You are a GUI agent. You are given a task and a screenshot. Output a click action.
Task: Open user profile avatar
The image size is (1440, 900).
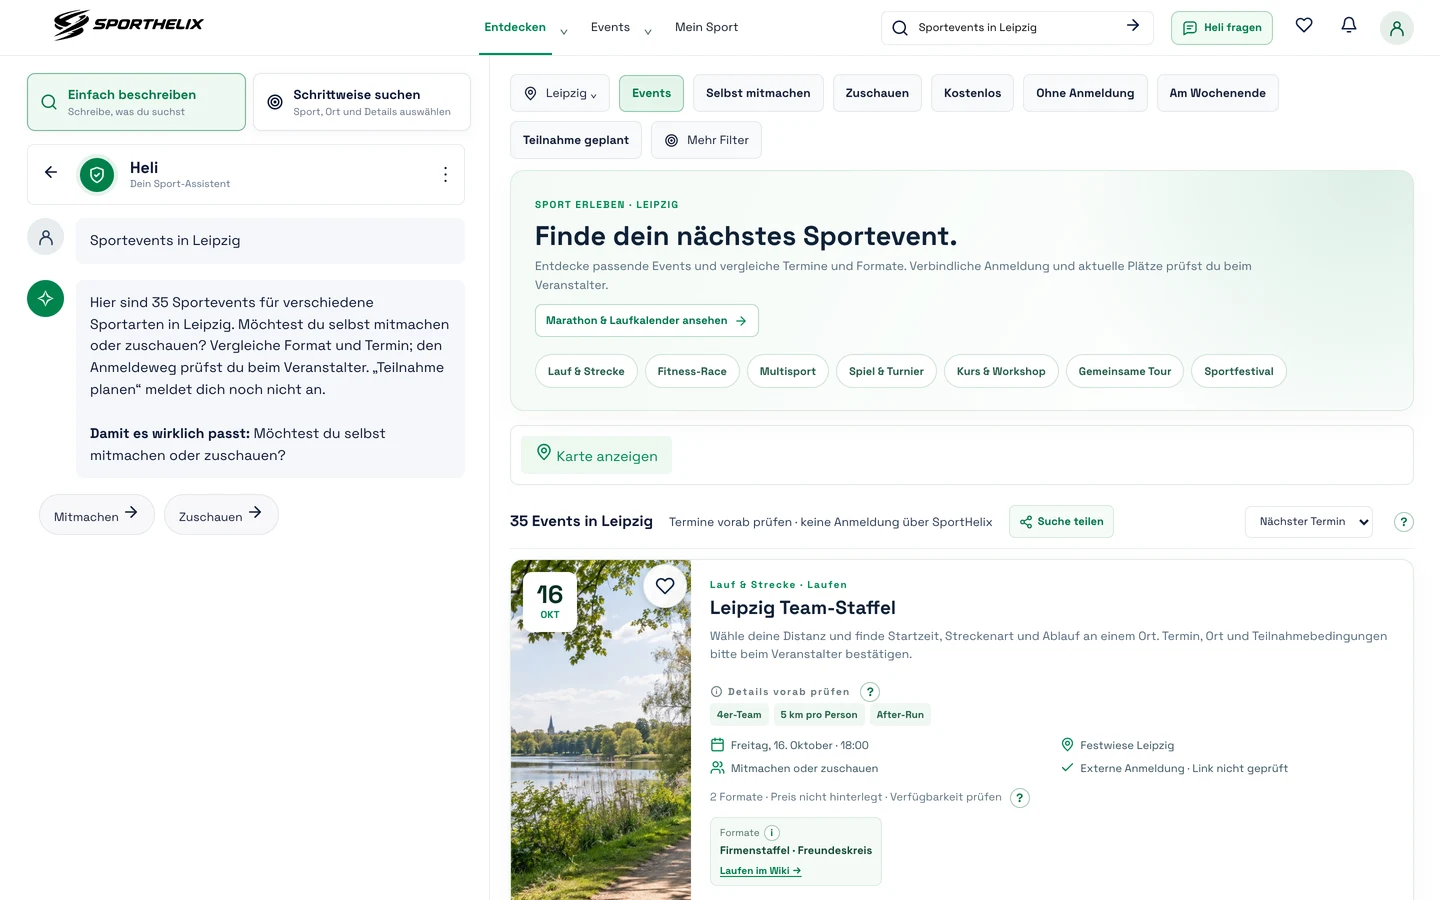point(1397,28)
